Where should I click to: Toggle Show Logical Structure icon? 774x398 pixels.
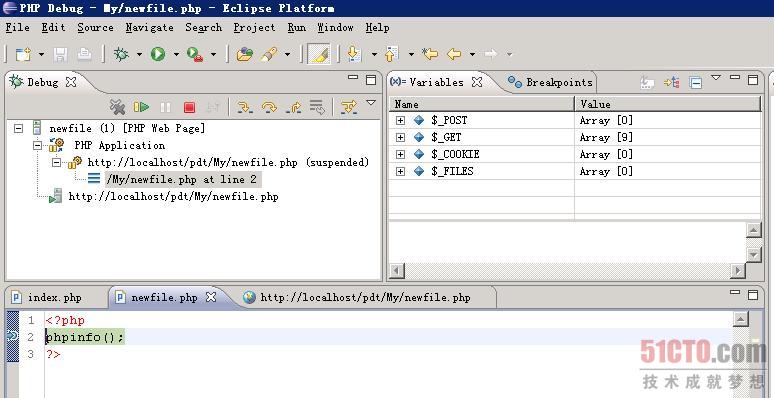pyautogui.click(x=671, y=82)
